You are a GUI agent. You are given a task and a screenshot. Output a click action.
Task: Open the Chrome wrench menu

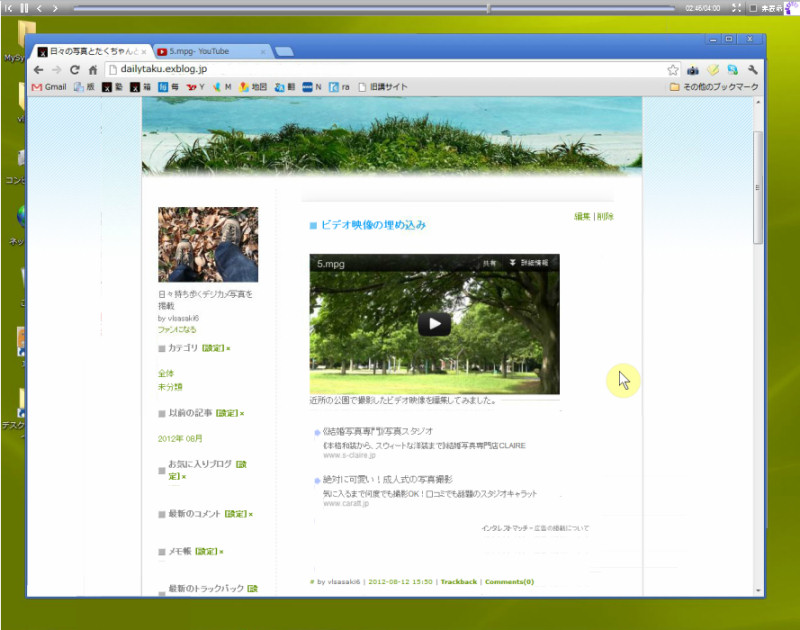coord(753,70)
